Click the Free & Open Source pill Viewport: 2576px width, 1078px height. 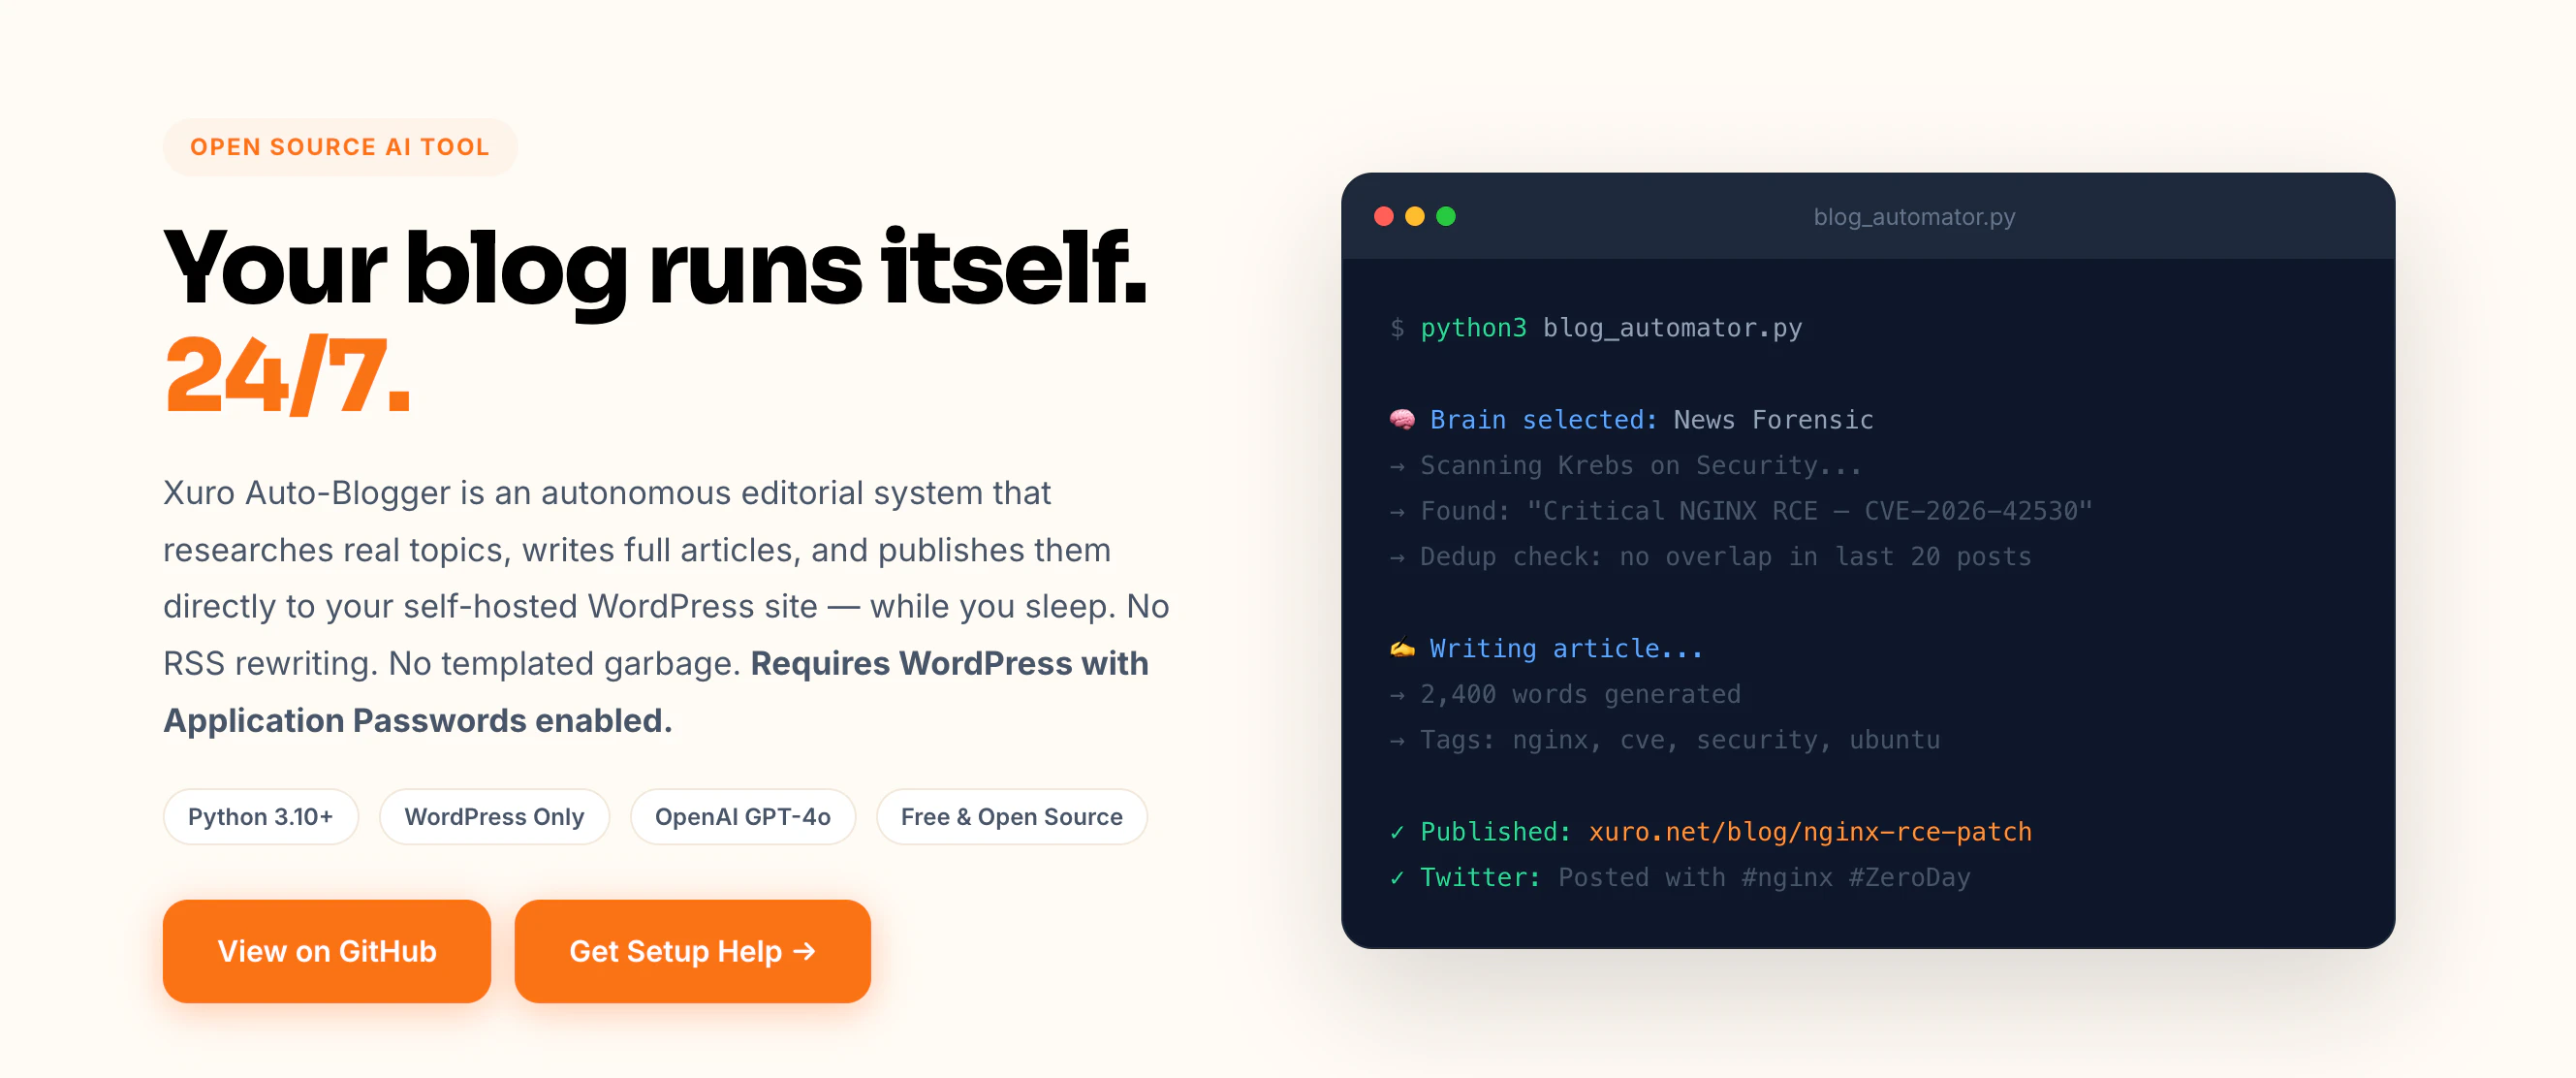click(x=1011, y=817)
